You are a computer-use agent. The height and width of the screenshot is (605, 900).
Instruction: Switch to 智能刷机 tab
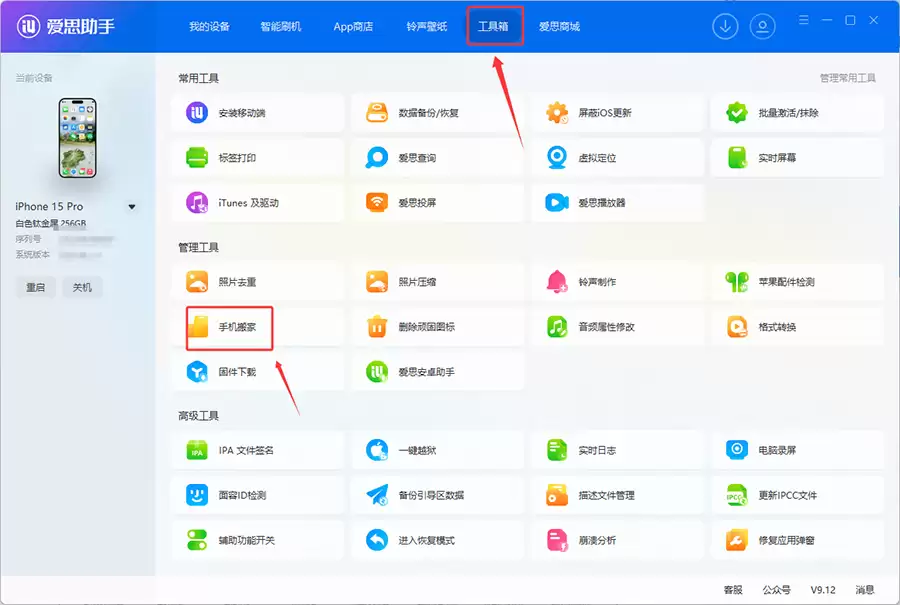281,26
